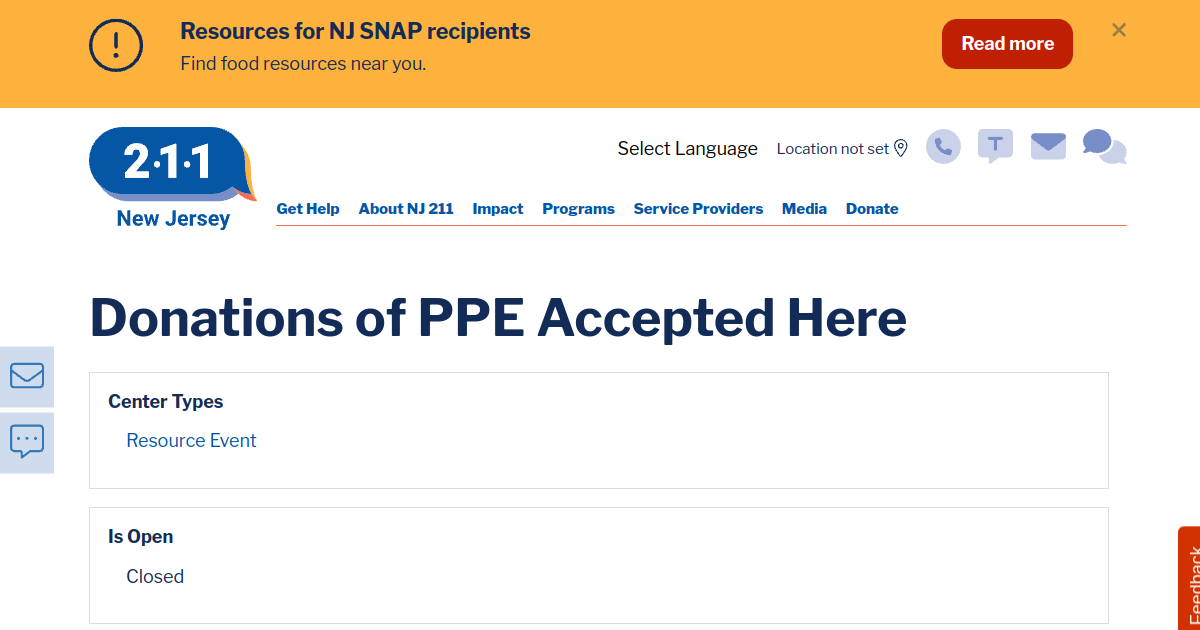Viewport: 1200px width, 630px height.
Task: Click the email envelope icon in header
Action: coord(1048,146)
